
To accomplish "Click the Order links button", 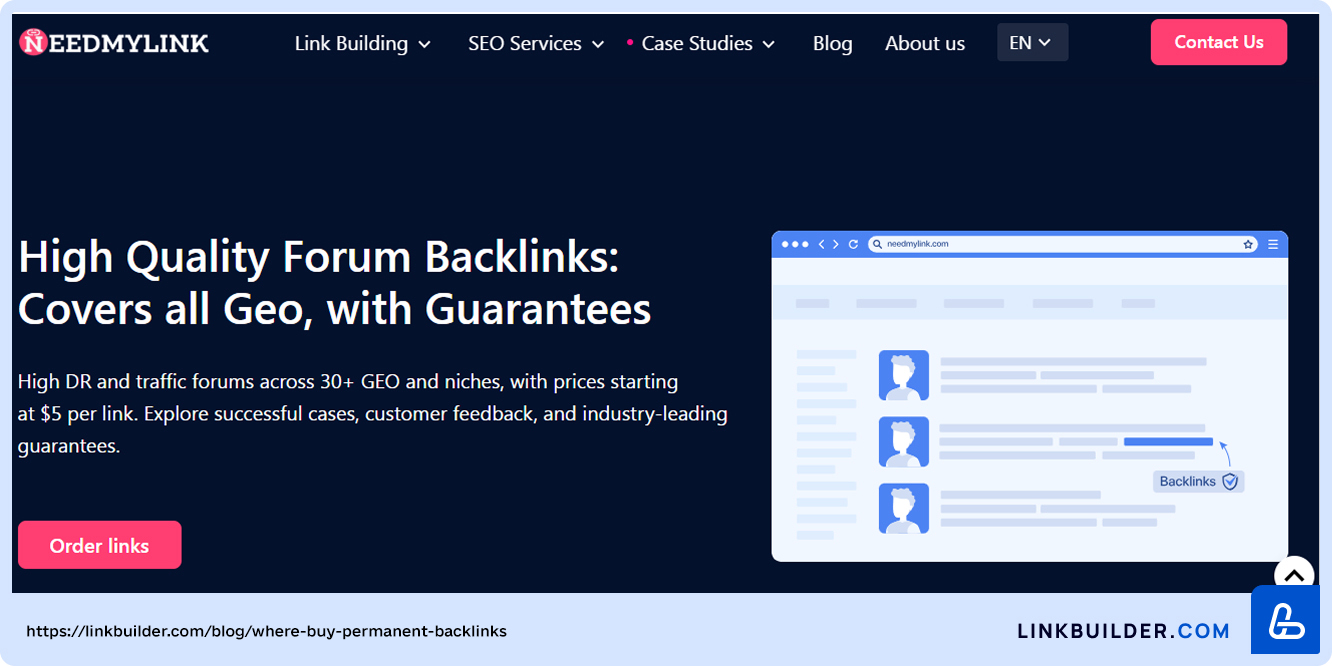I will 100,545.
